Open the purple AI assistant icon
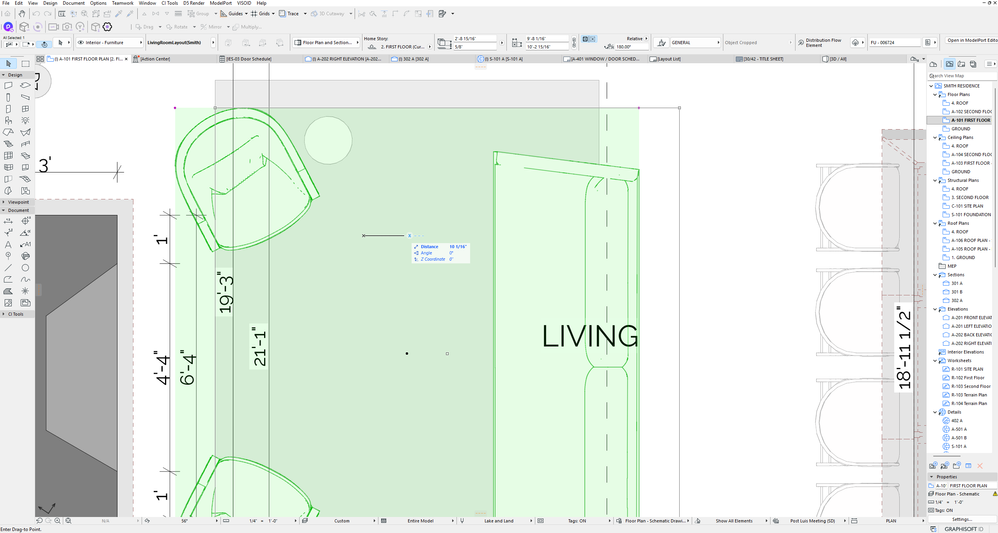 tap(8, 27)
